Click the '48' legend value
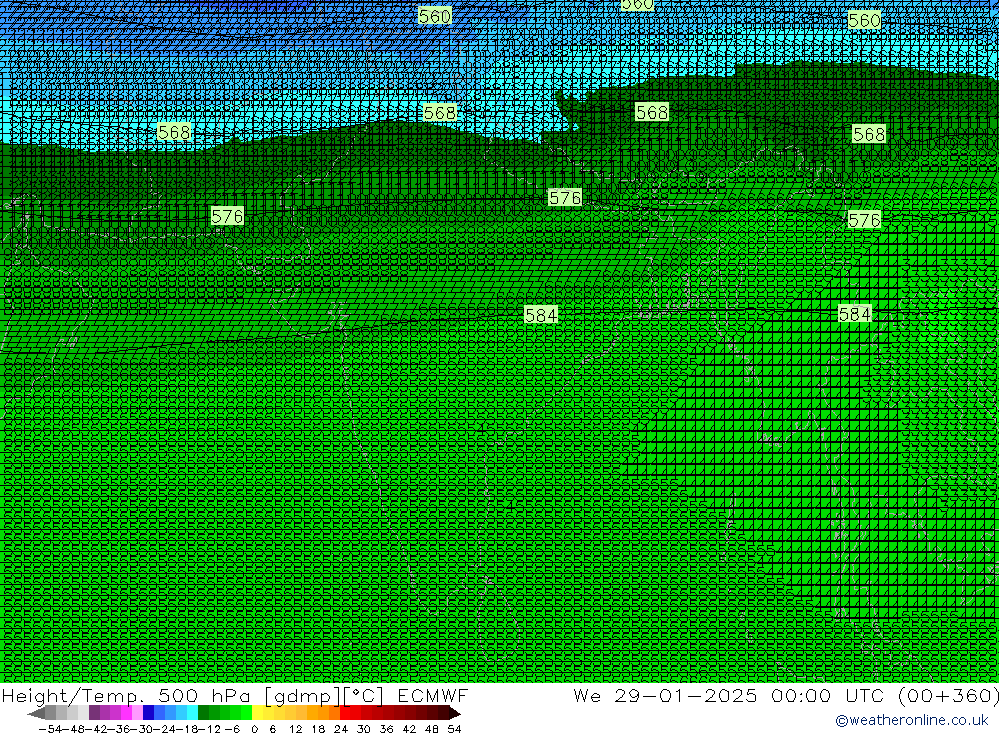1000x733 pixels. 432,729
